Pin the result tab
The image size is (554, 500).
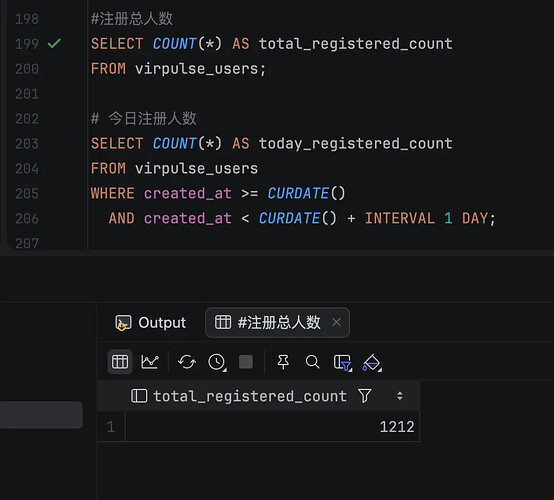pos(283,362)
